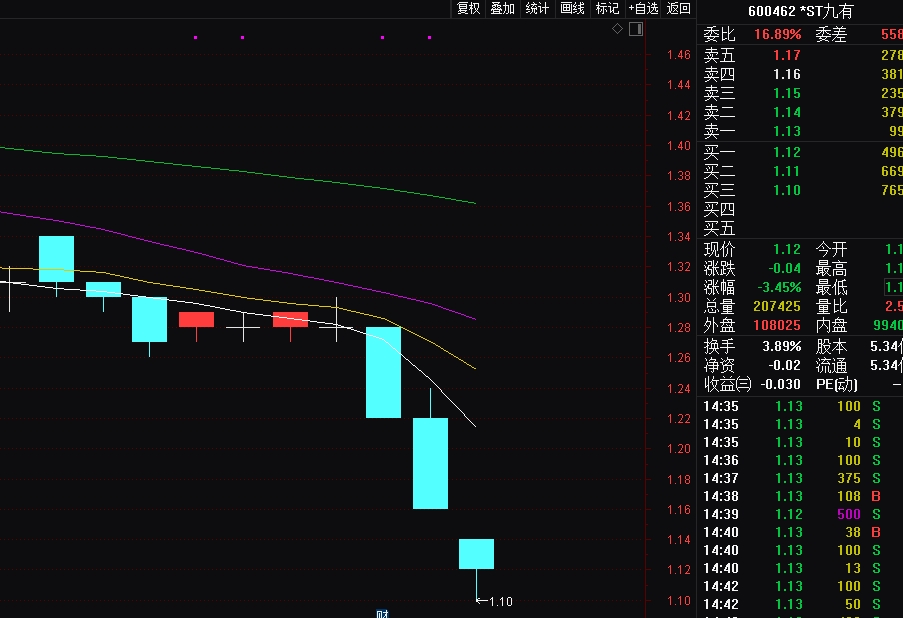Click the 财 financial marker icon
This screenshot has height=618, width=903.
tap(382, 613)
